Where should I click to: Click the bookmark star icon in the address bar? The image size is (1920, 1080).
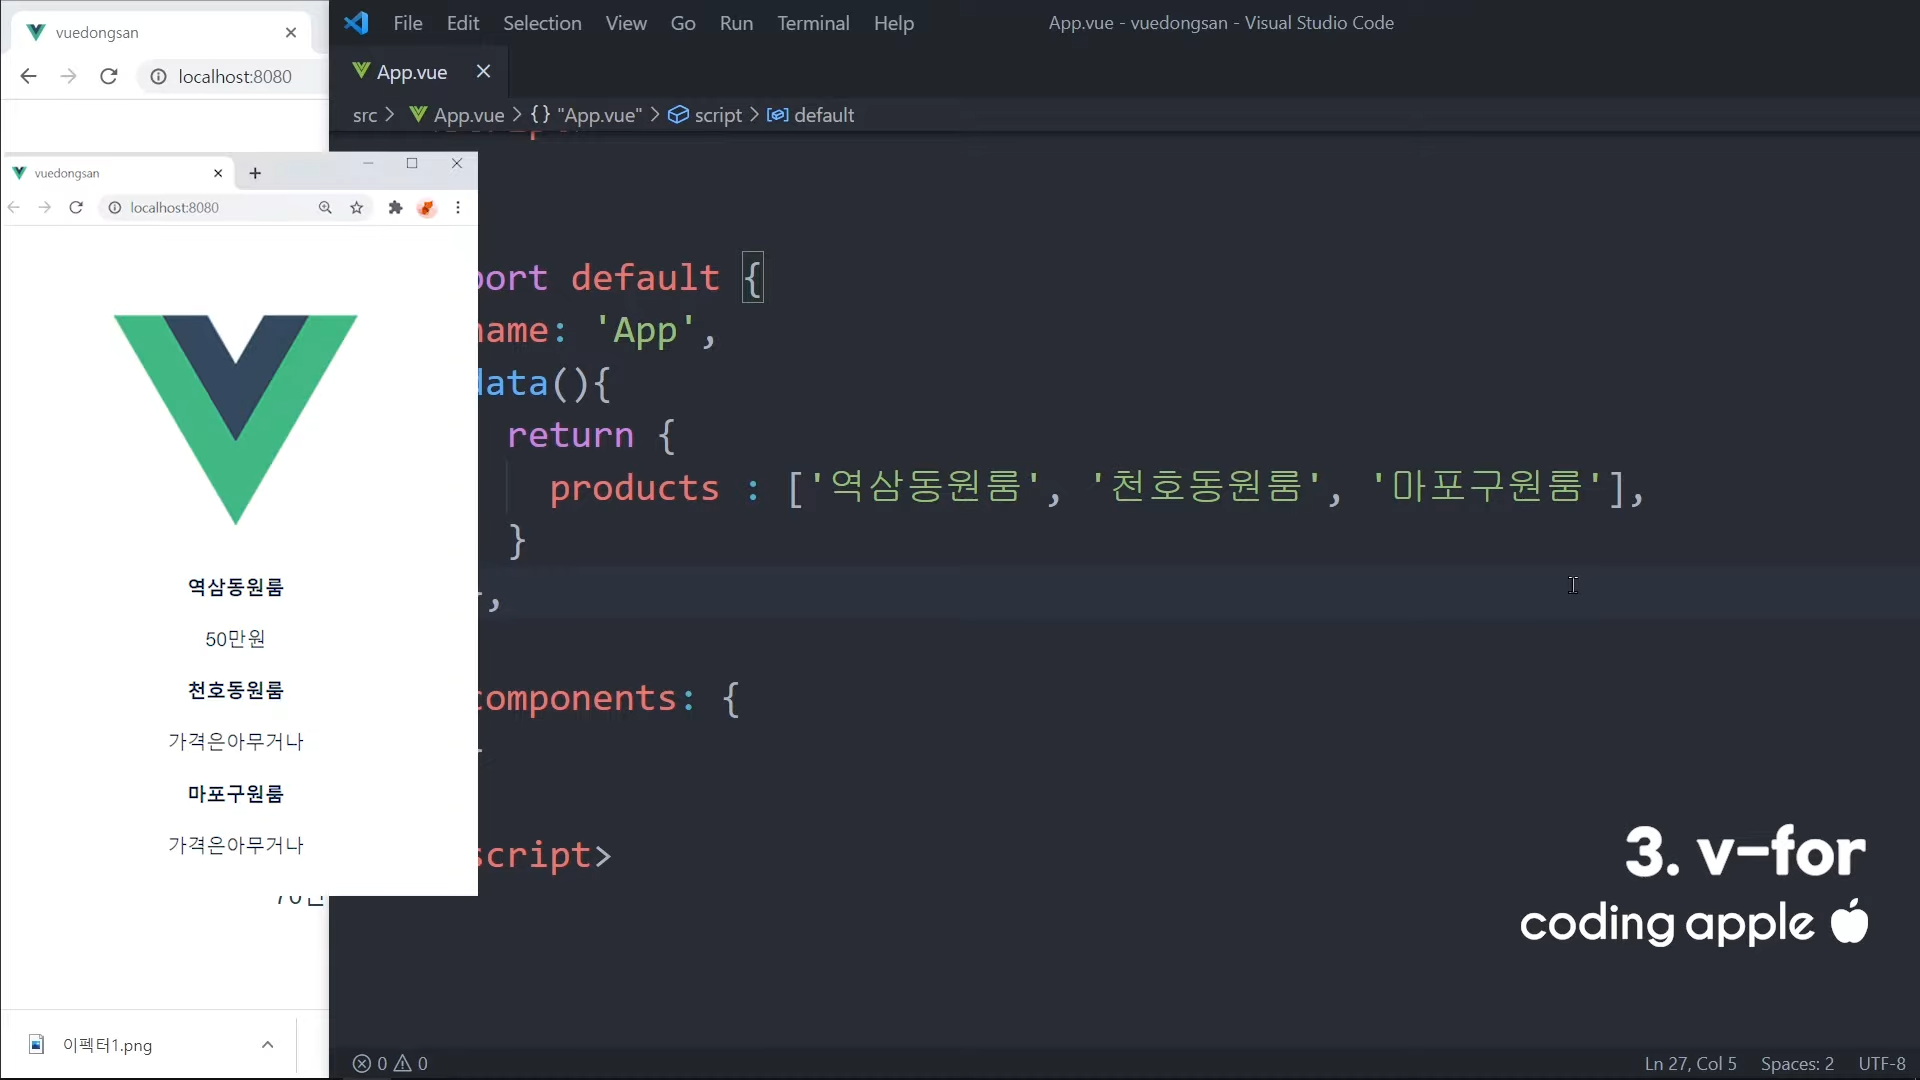click(x=357, y=207)
